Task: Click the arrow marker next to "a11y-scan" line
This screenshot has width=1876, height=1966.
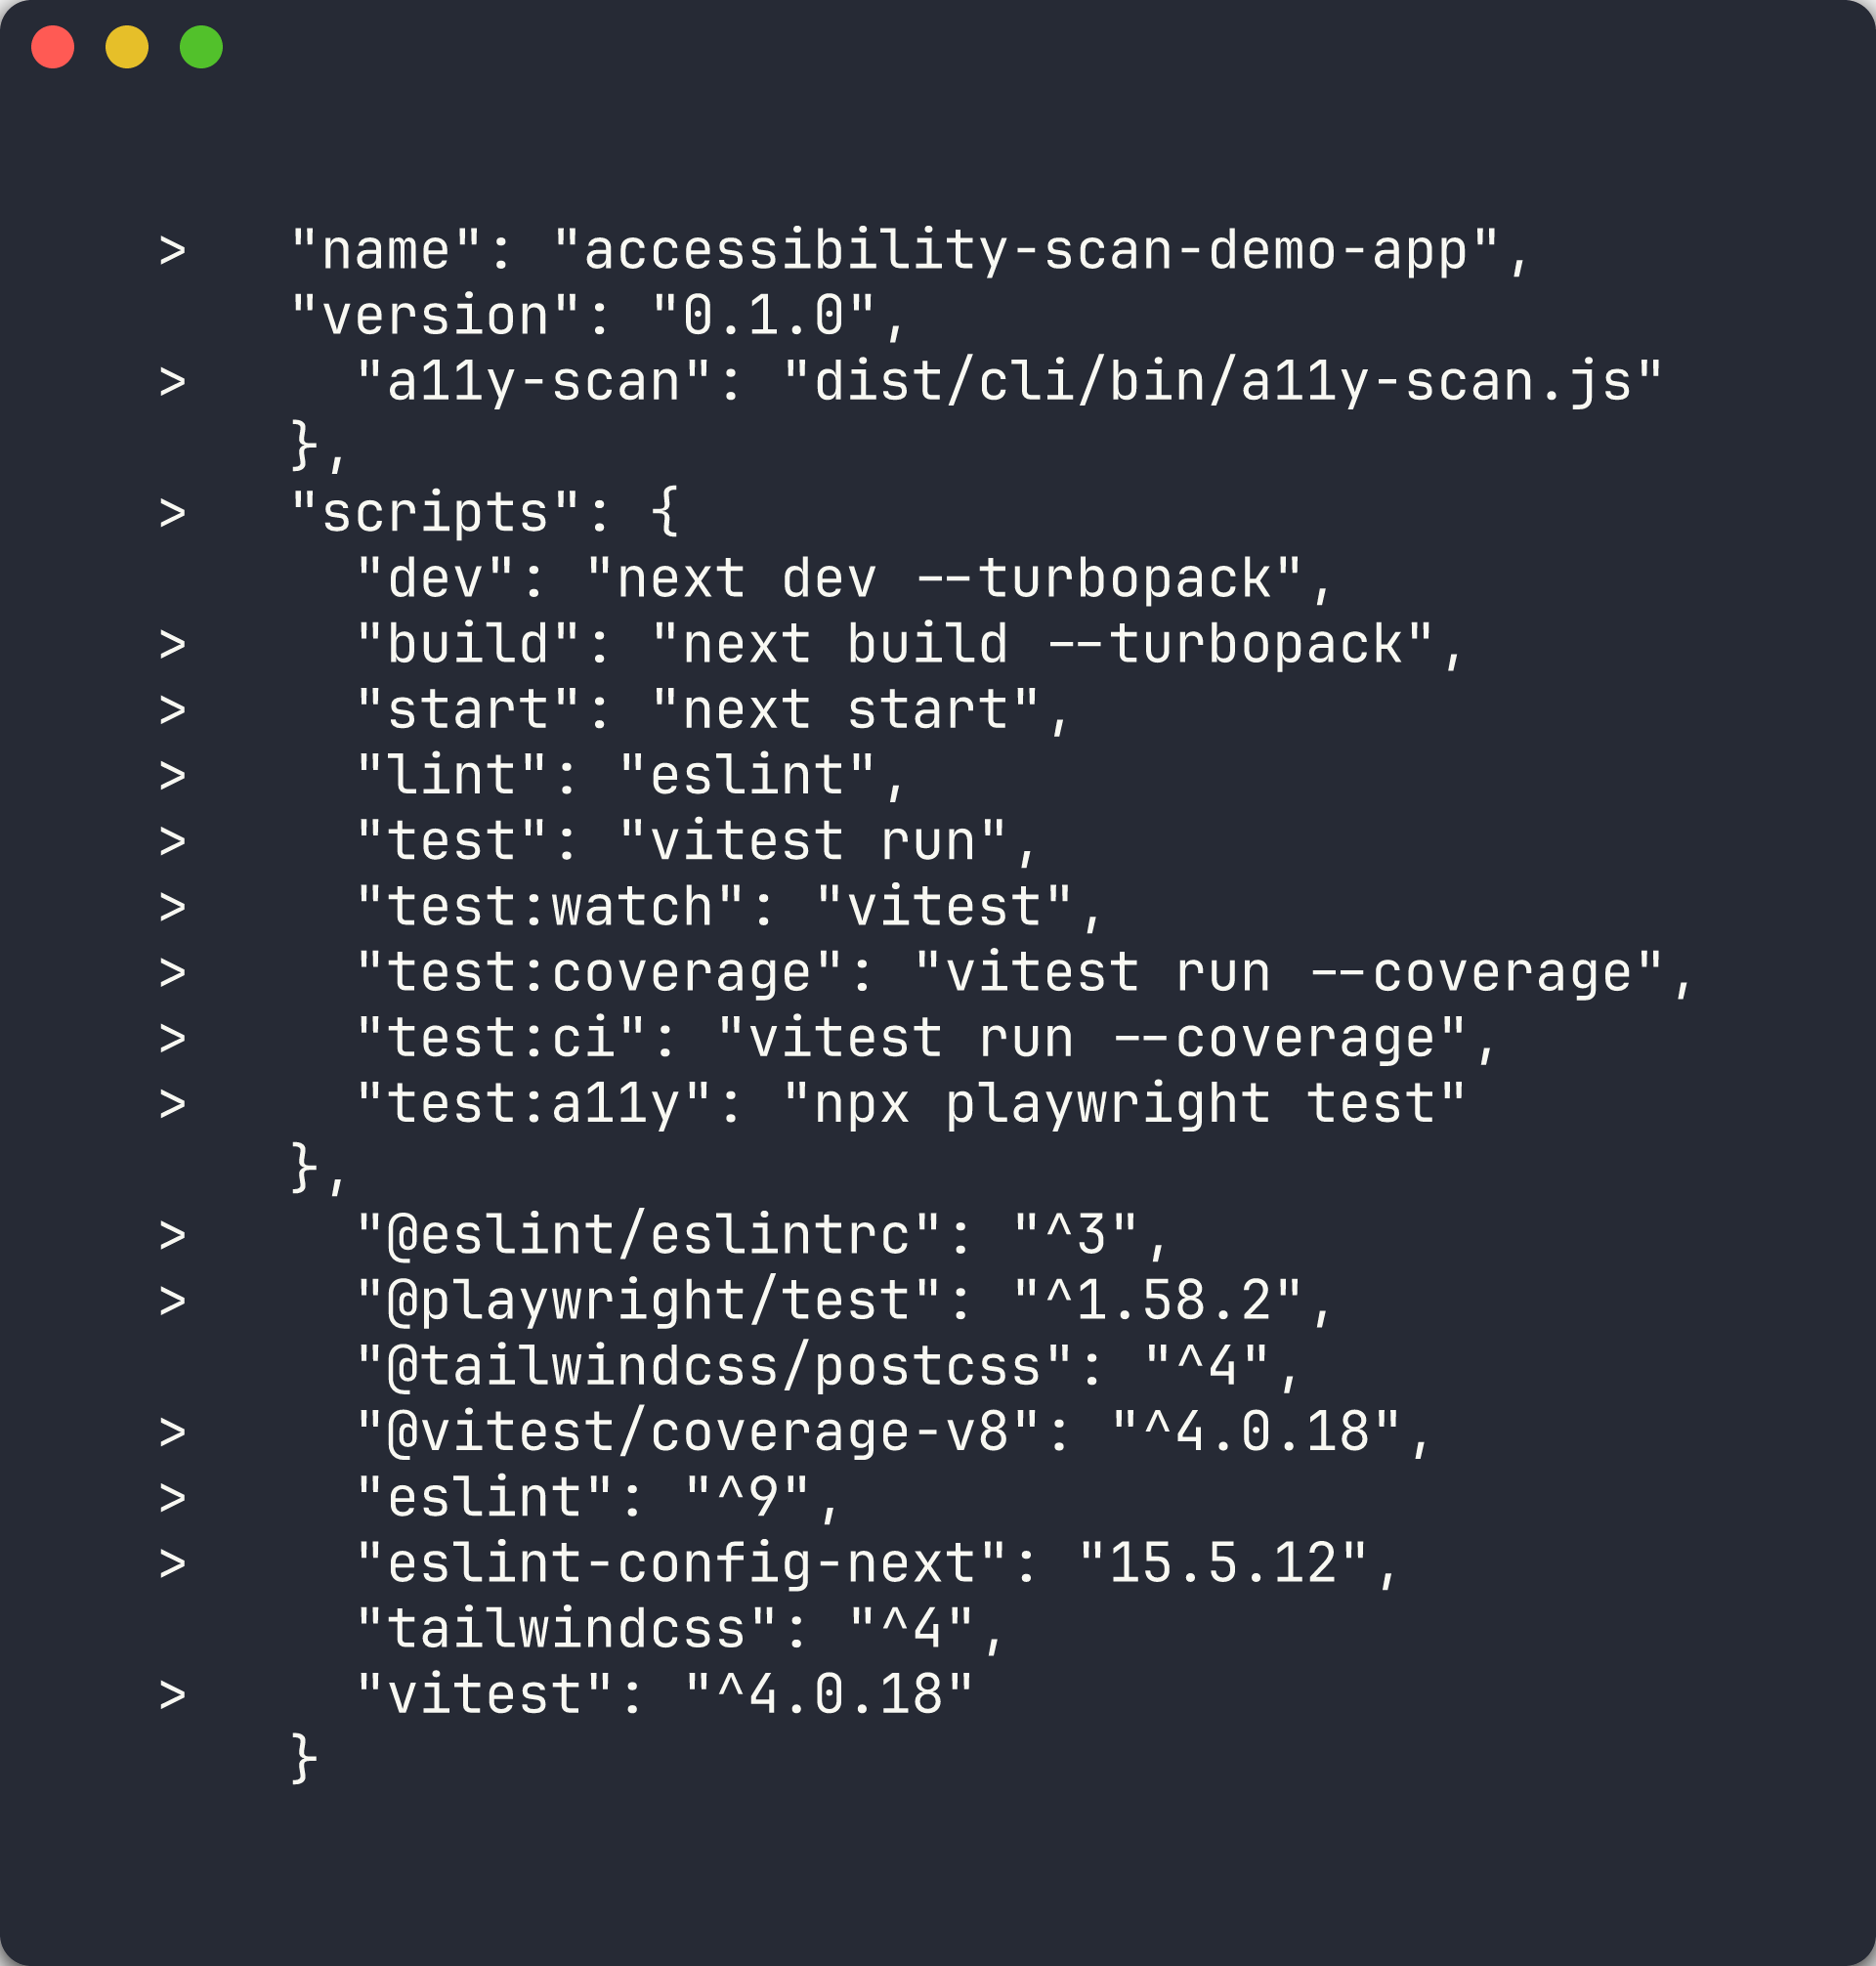Action: pos(173,382)
